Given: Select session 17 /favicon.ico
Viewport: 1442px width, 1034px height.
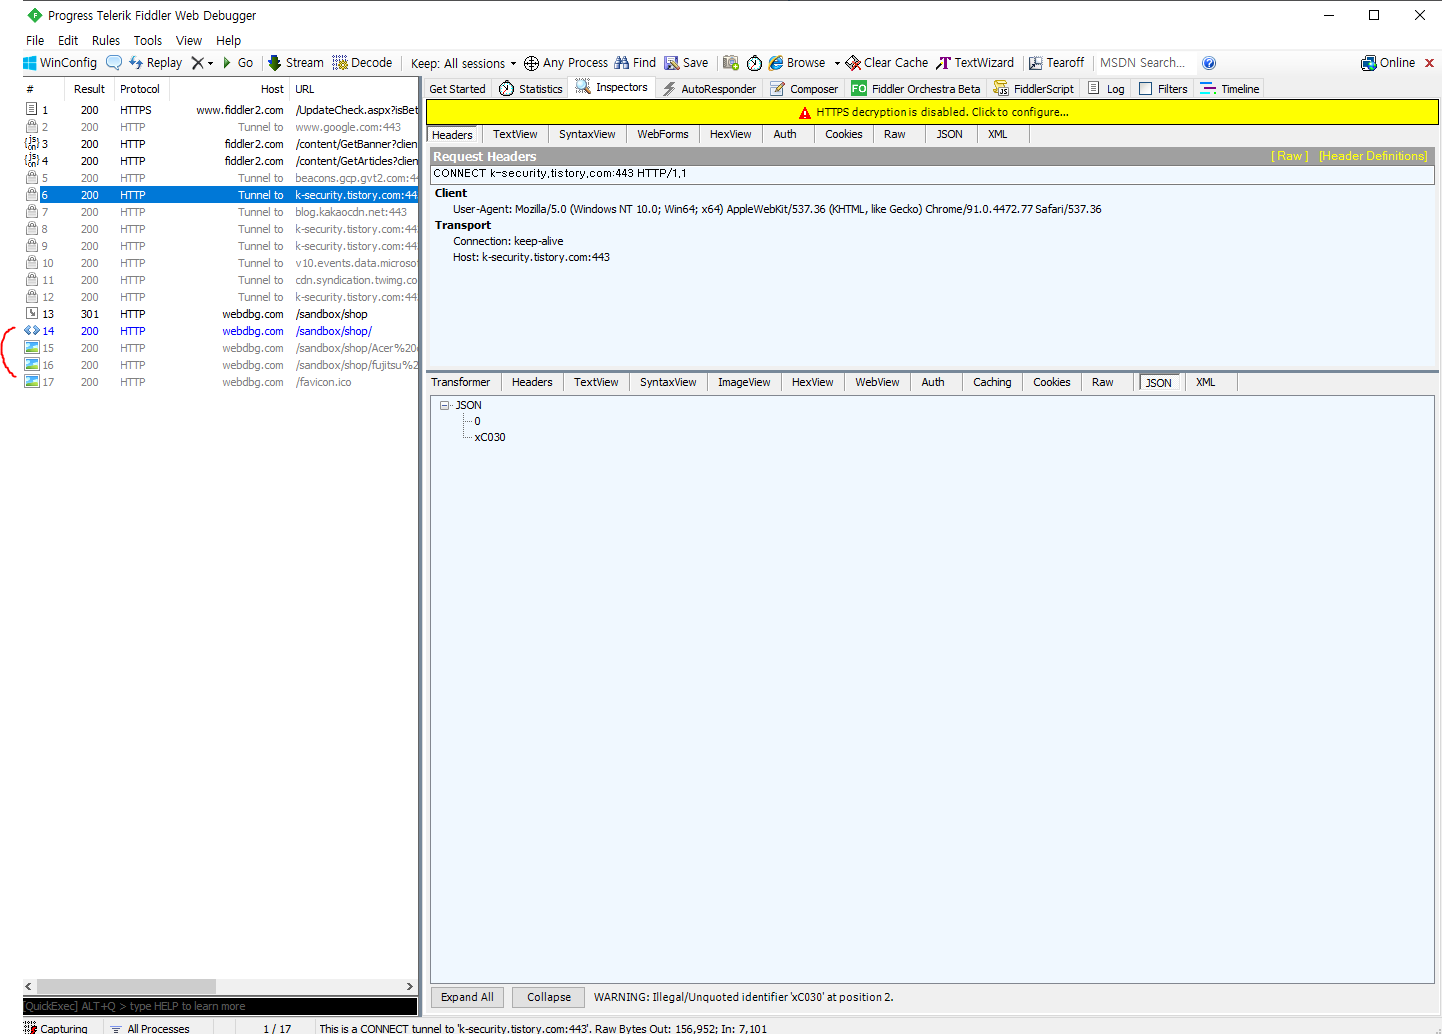Looking at the screenshot, I should pyautogui.click(x=220, y=382).
